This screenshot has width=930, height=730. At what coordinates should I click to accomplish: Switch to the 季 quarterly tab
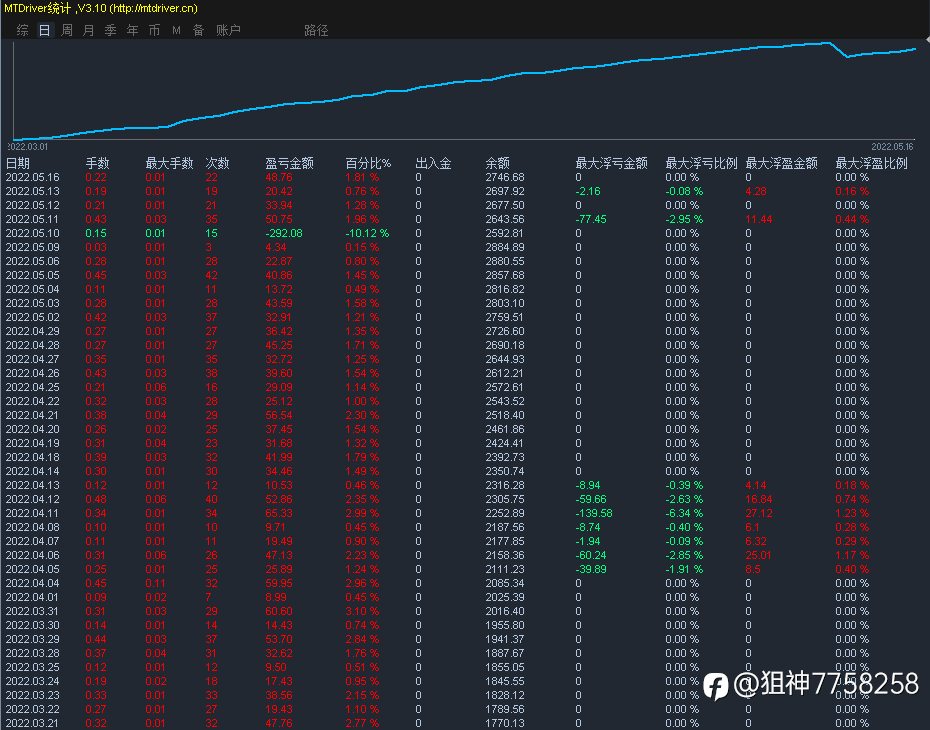tap(110, 30)
